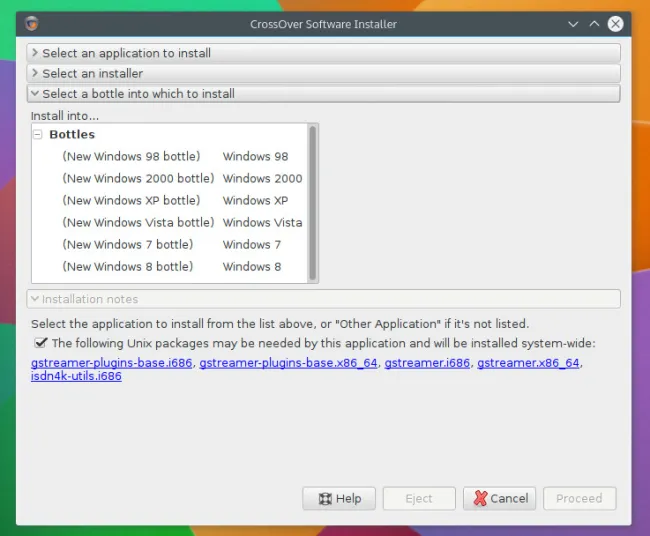The height and width of the screenshot is (536, 650).
Task: Expand 'Select an application to install' section
Action: 323,53
